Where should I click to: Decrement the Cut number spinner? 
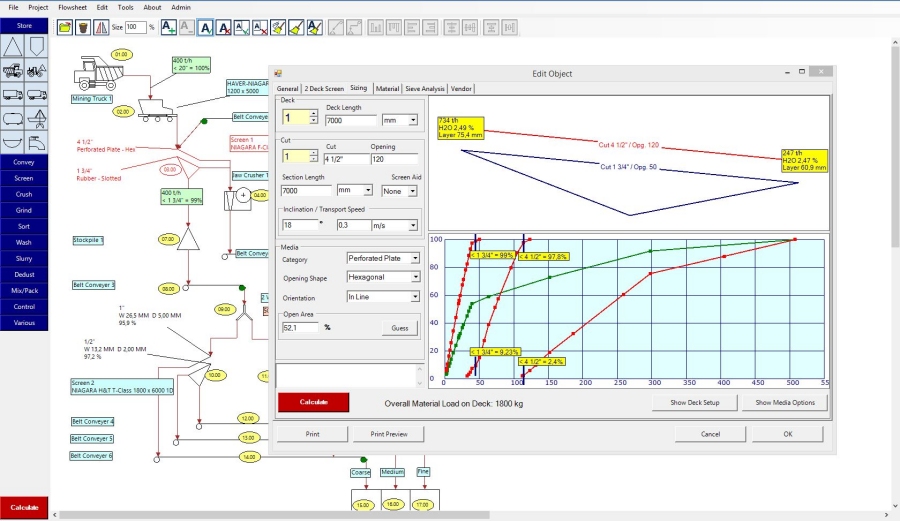(313, 160)
